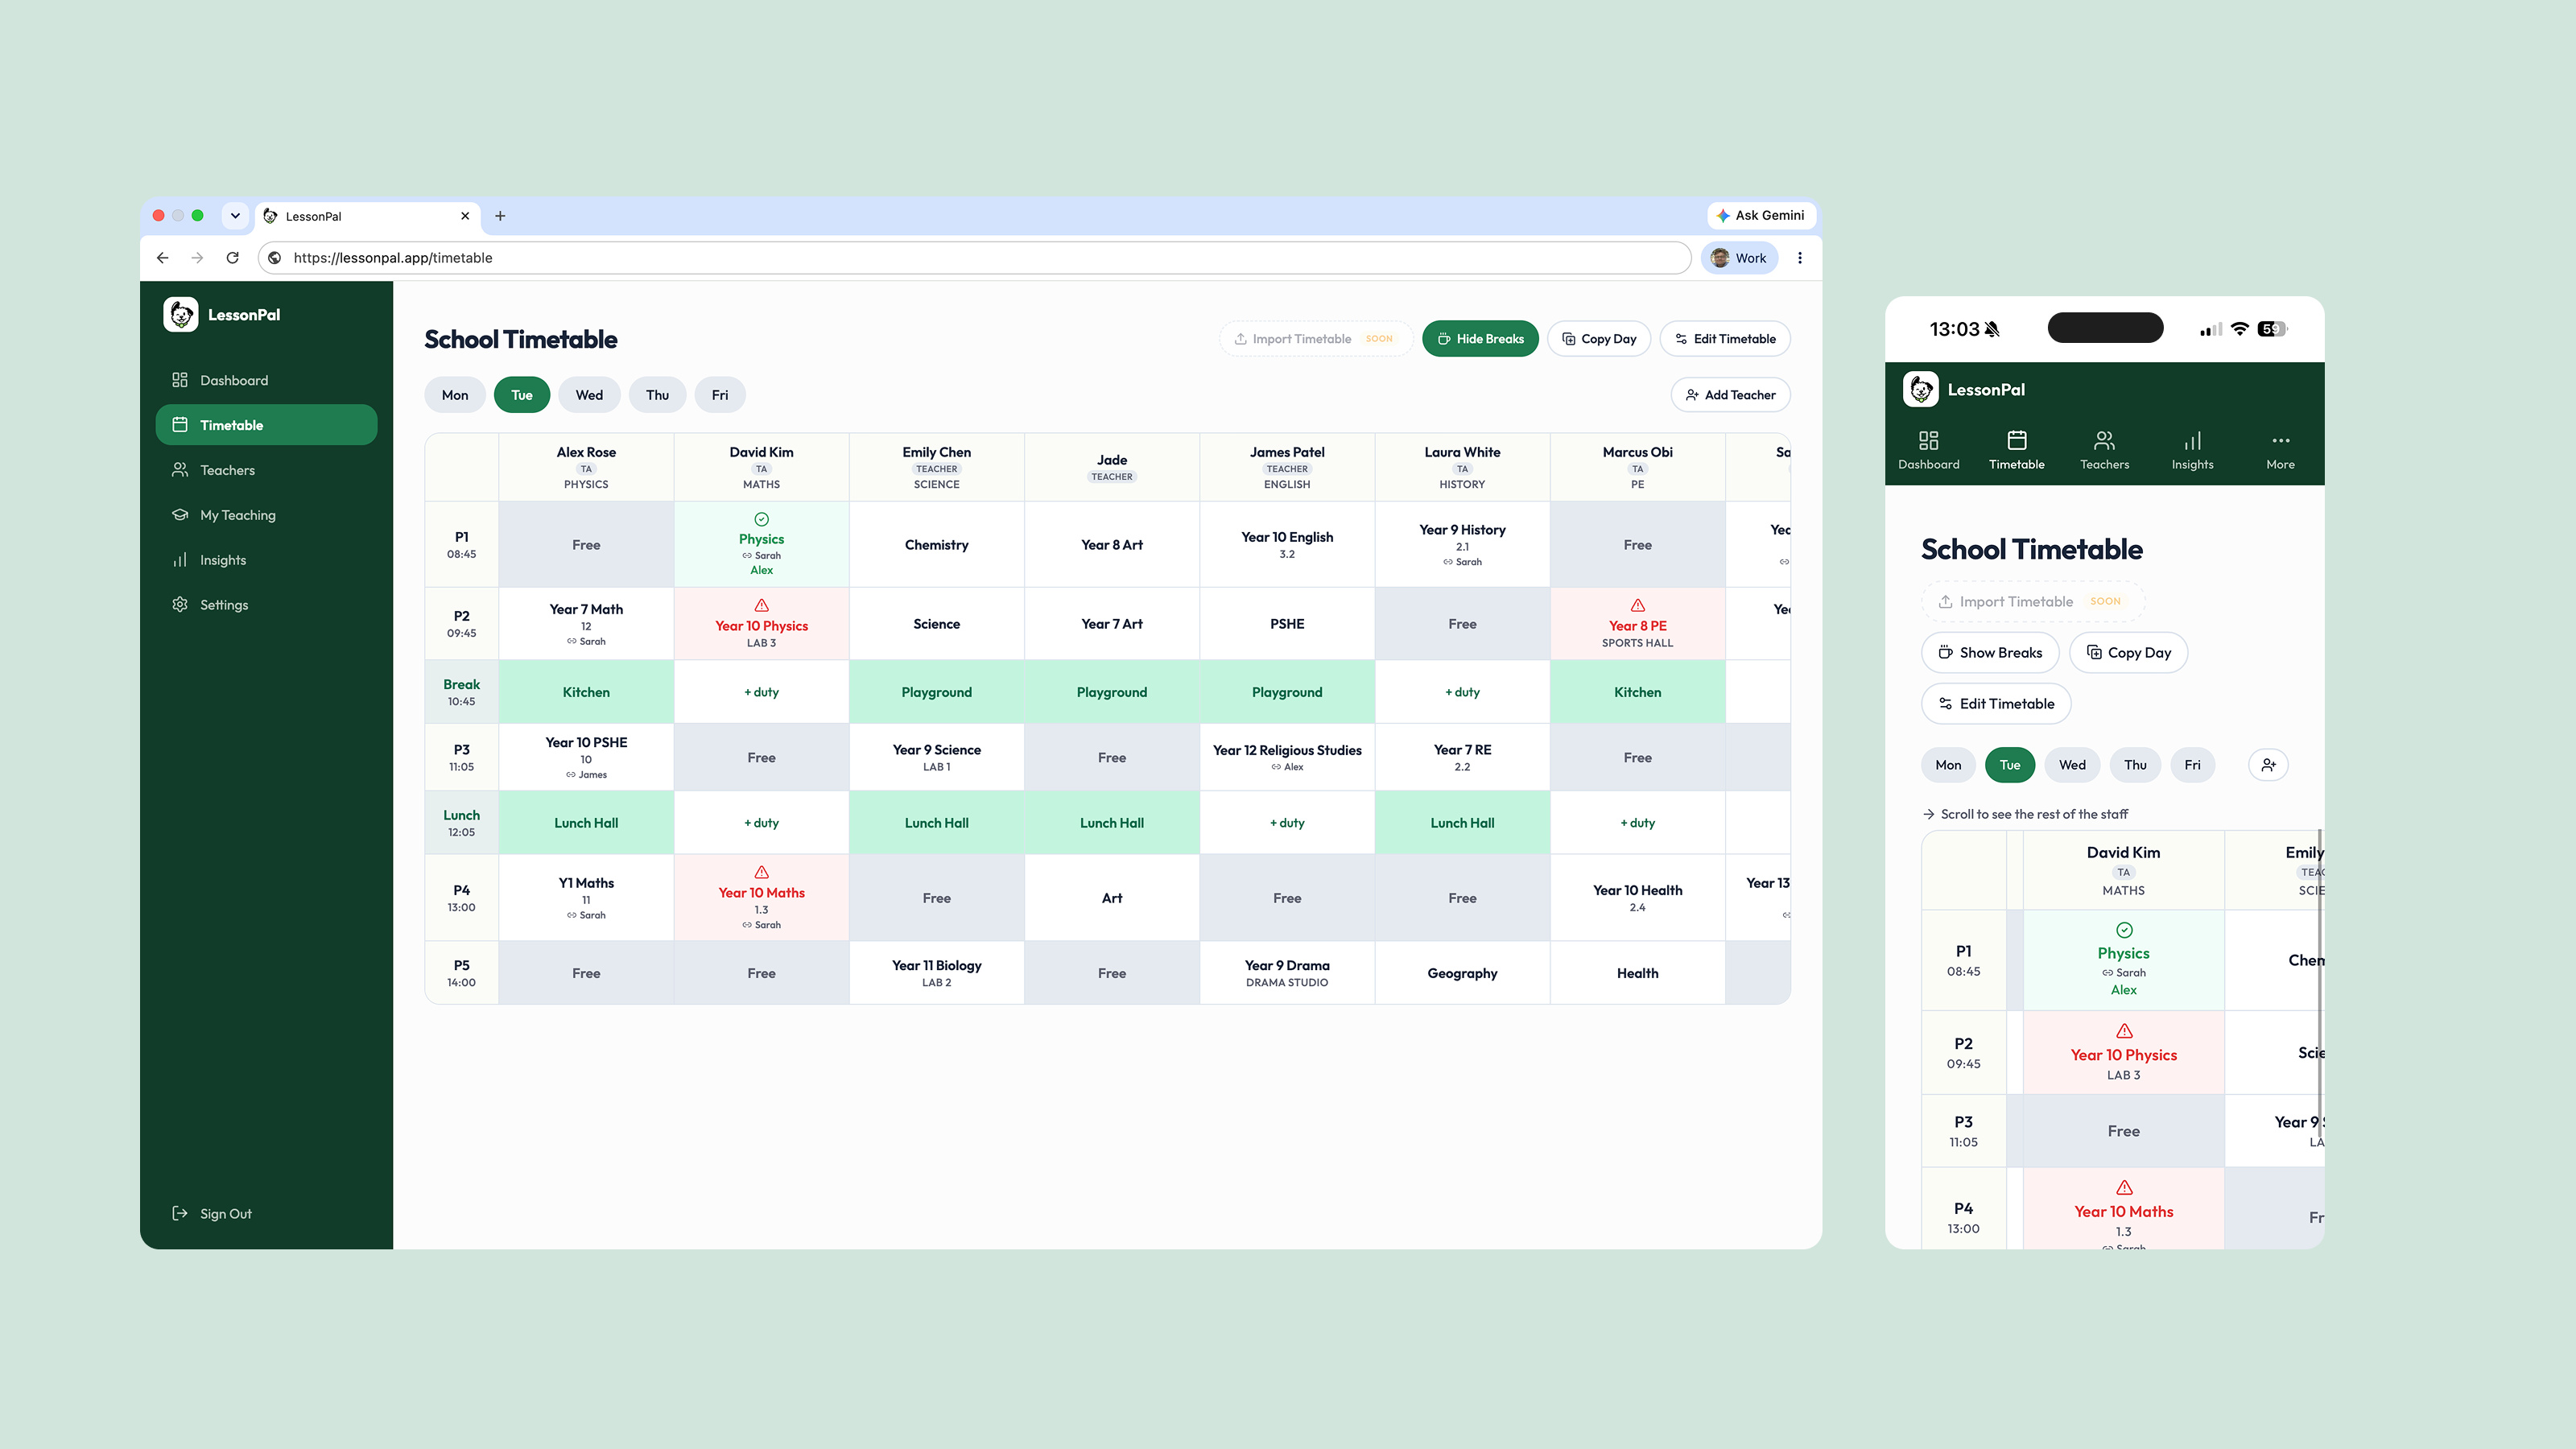Click the browser address bar
2576x1449 pixels.
coord(975,258)
